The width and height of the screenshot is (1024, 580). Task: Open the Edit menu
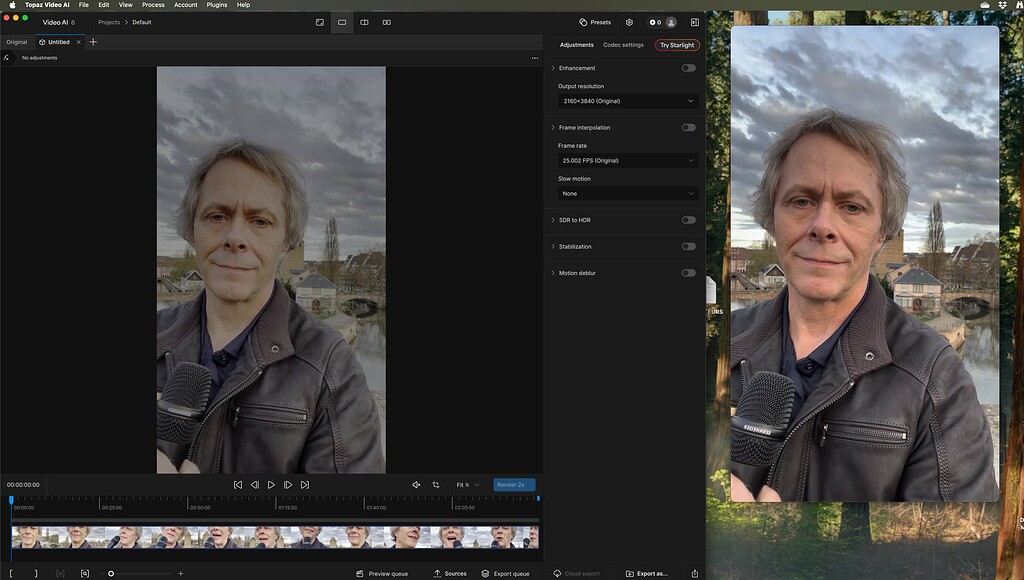pyautogui.click(x=104, y=5)
